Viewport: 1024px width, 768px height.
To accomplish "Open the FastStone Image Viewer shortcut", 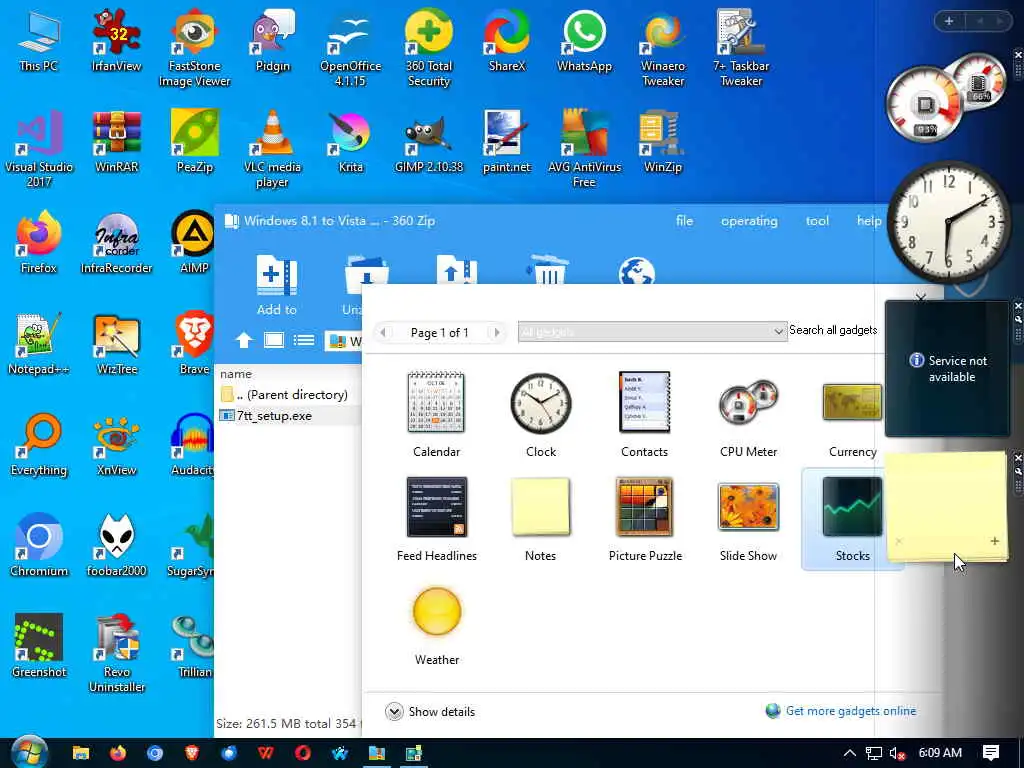I will [x=195, y=48].
